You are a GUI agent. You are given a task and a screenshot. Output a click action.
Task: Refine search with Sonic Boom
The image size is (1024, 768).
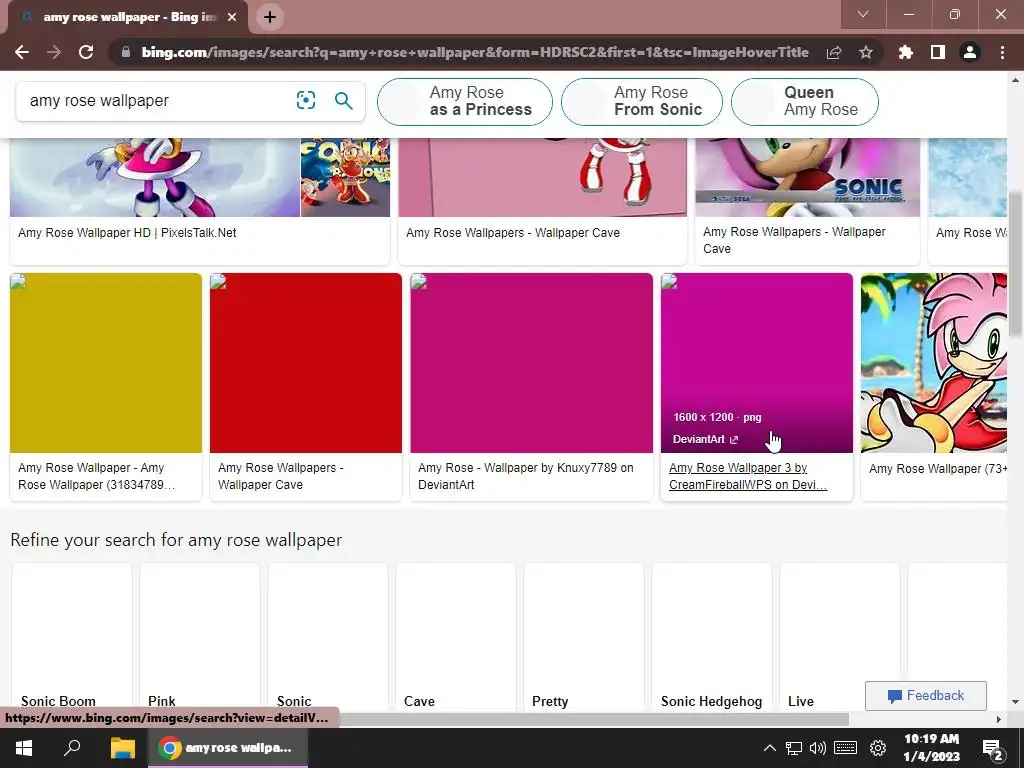click(72, 637)
